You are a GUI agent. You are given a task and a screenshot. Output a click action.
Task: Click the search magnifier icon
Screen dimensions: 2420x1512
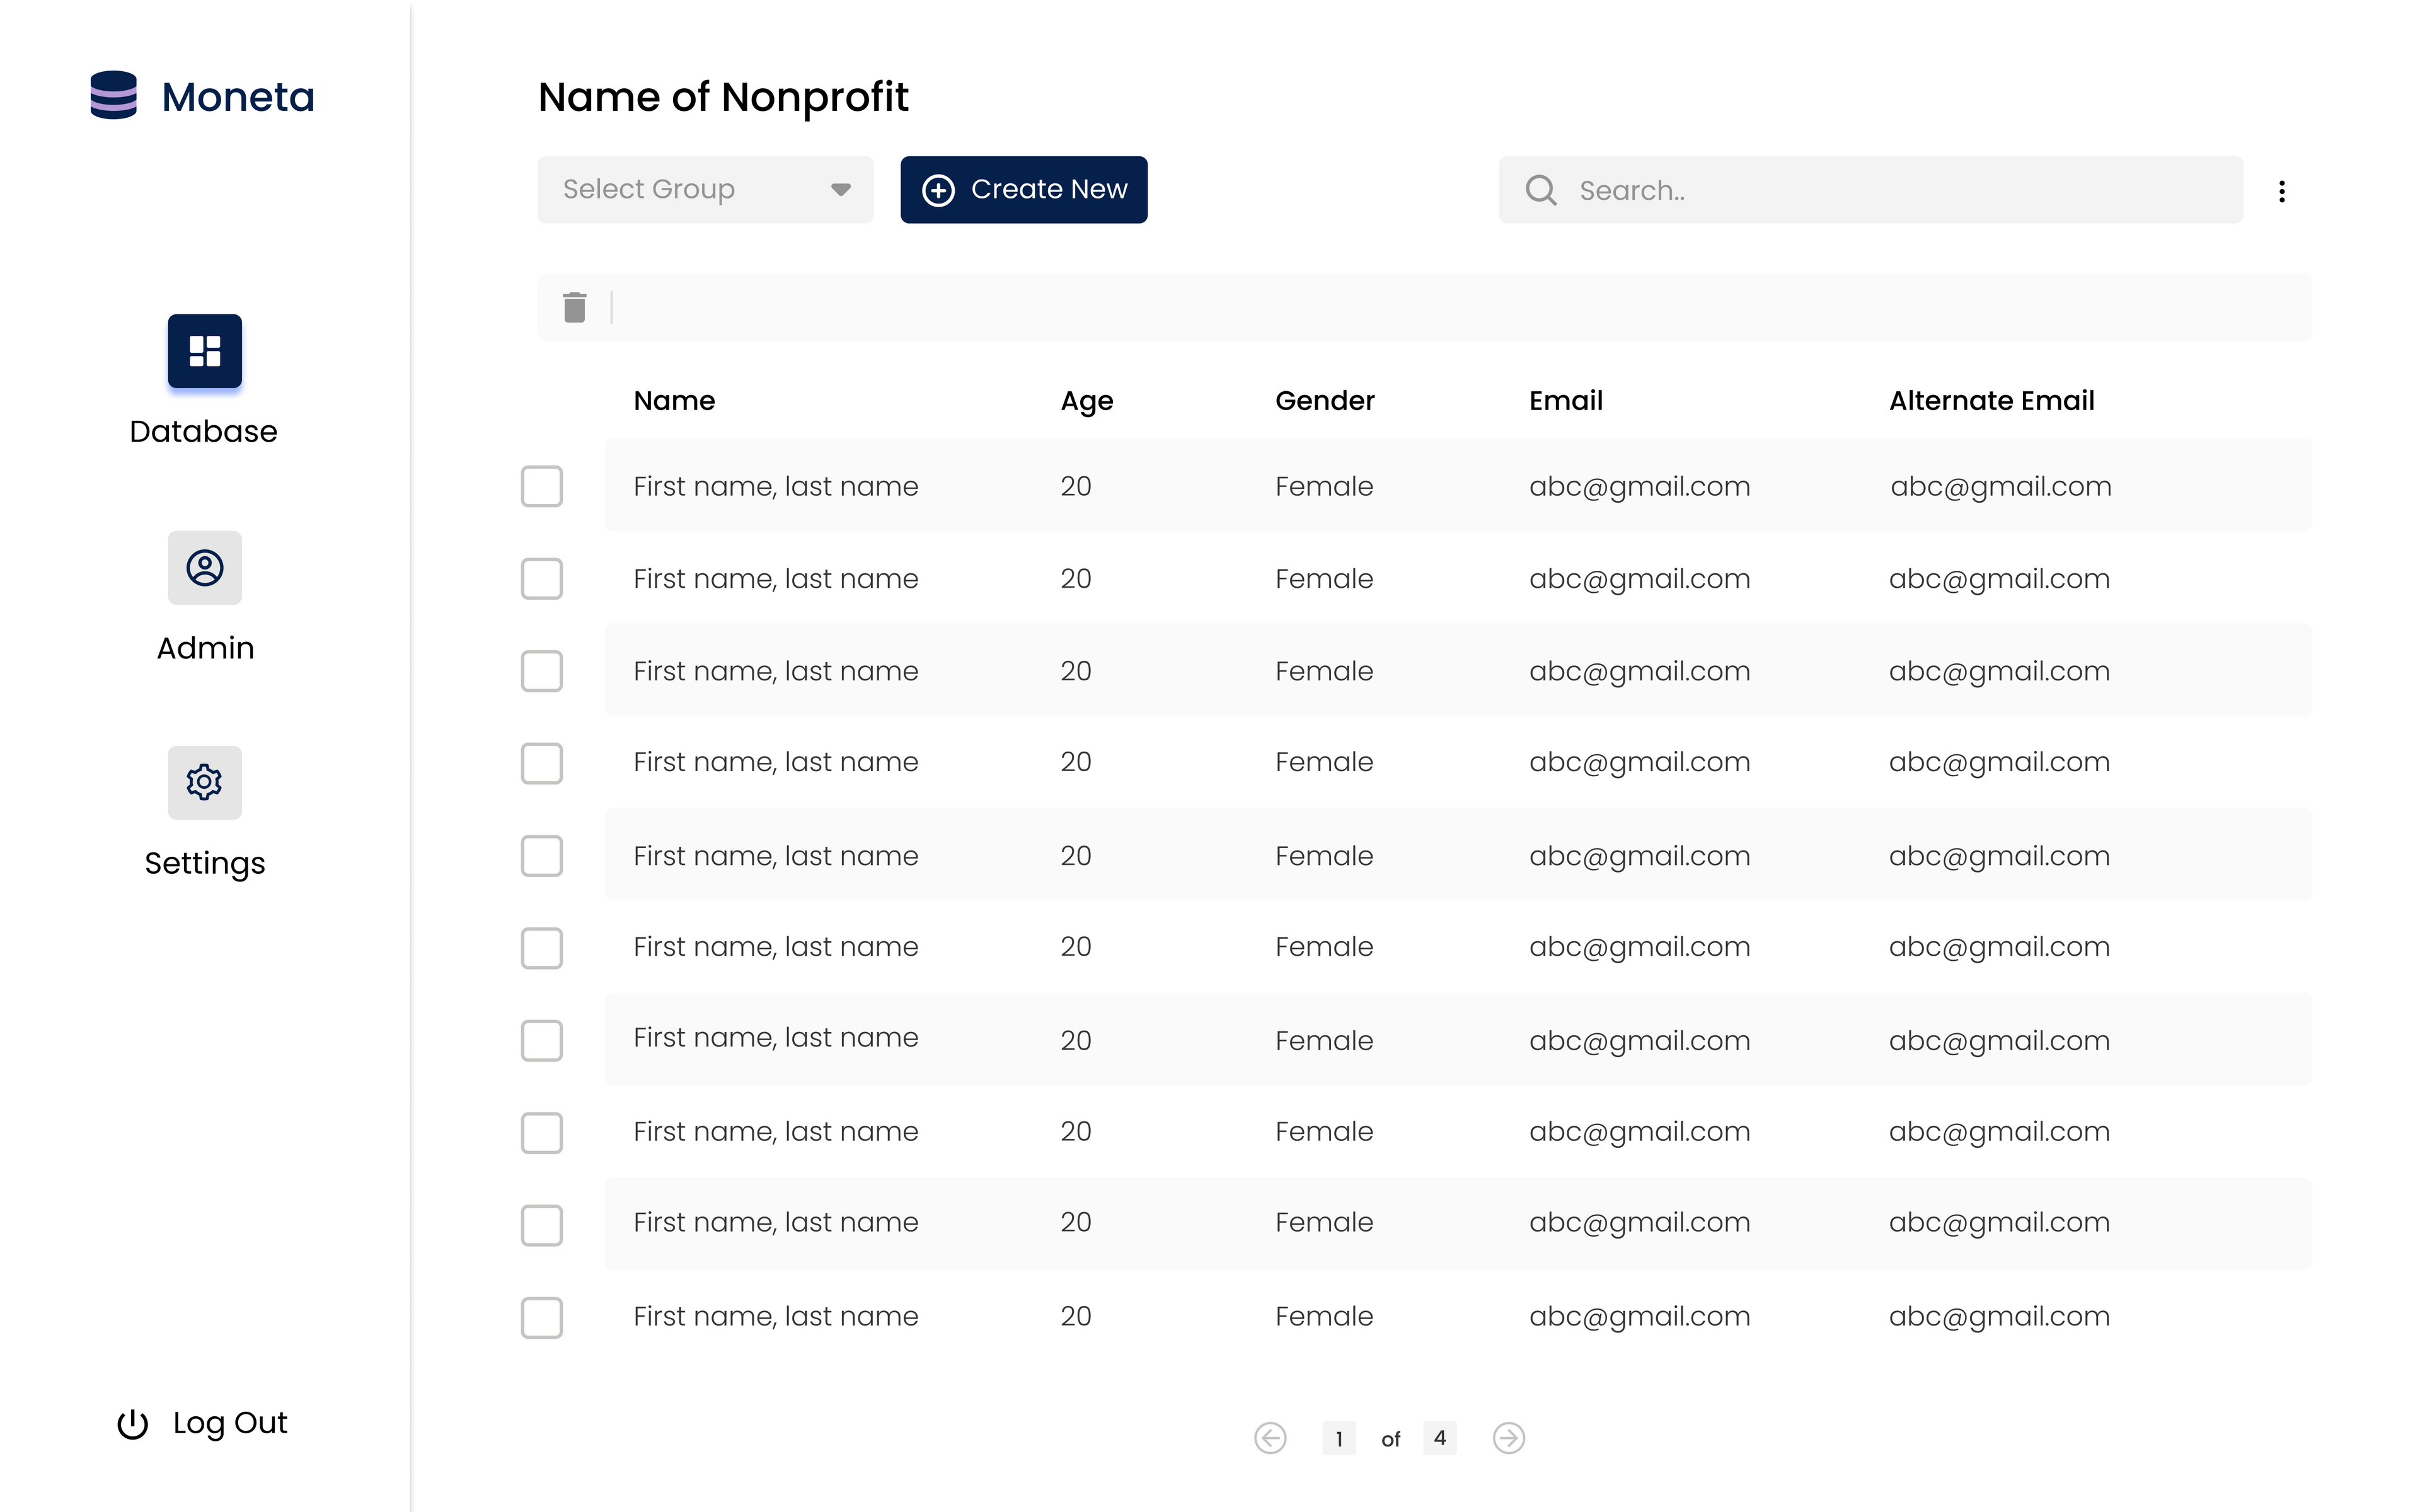pyautogui.click(x=1541, y=190)
